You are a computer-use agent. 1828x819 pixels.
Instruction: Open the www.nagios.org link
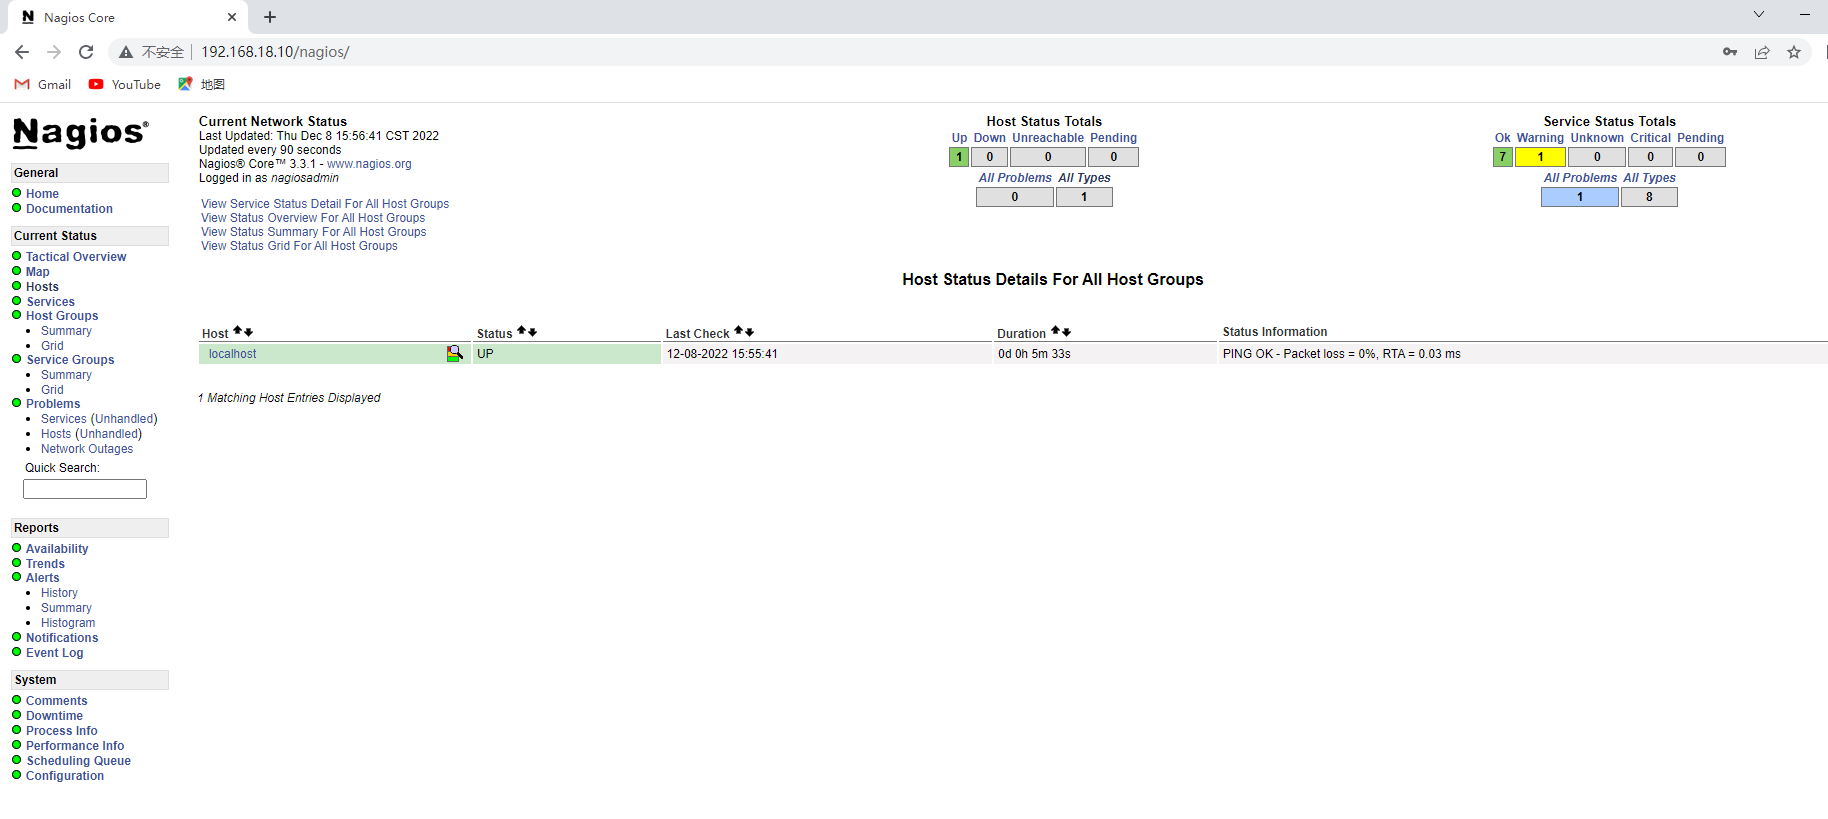pyautogui.click(x=369, y=164)
